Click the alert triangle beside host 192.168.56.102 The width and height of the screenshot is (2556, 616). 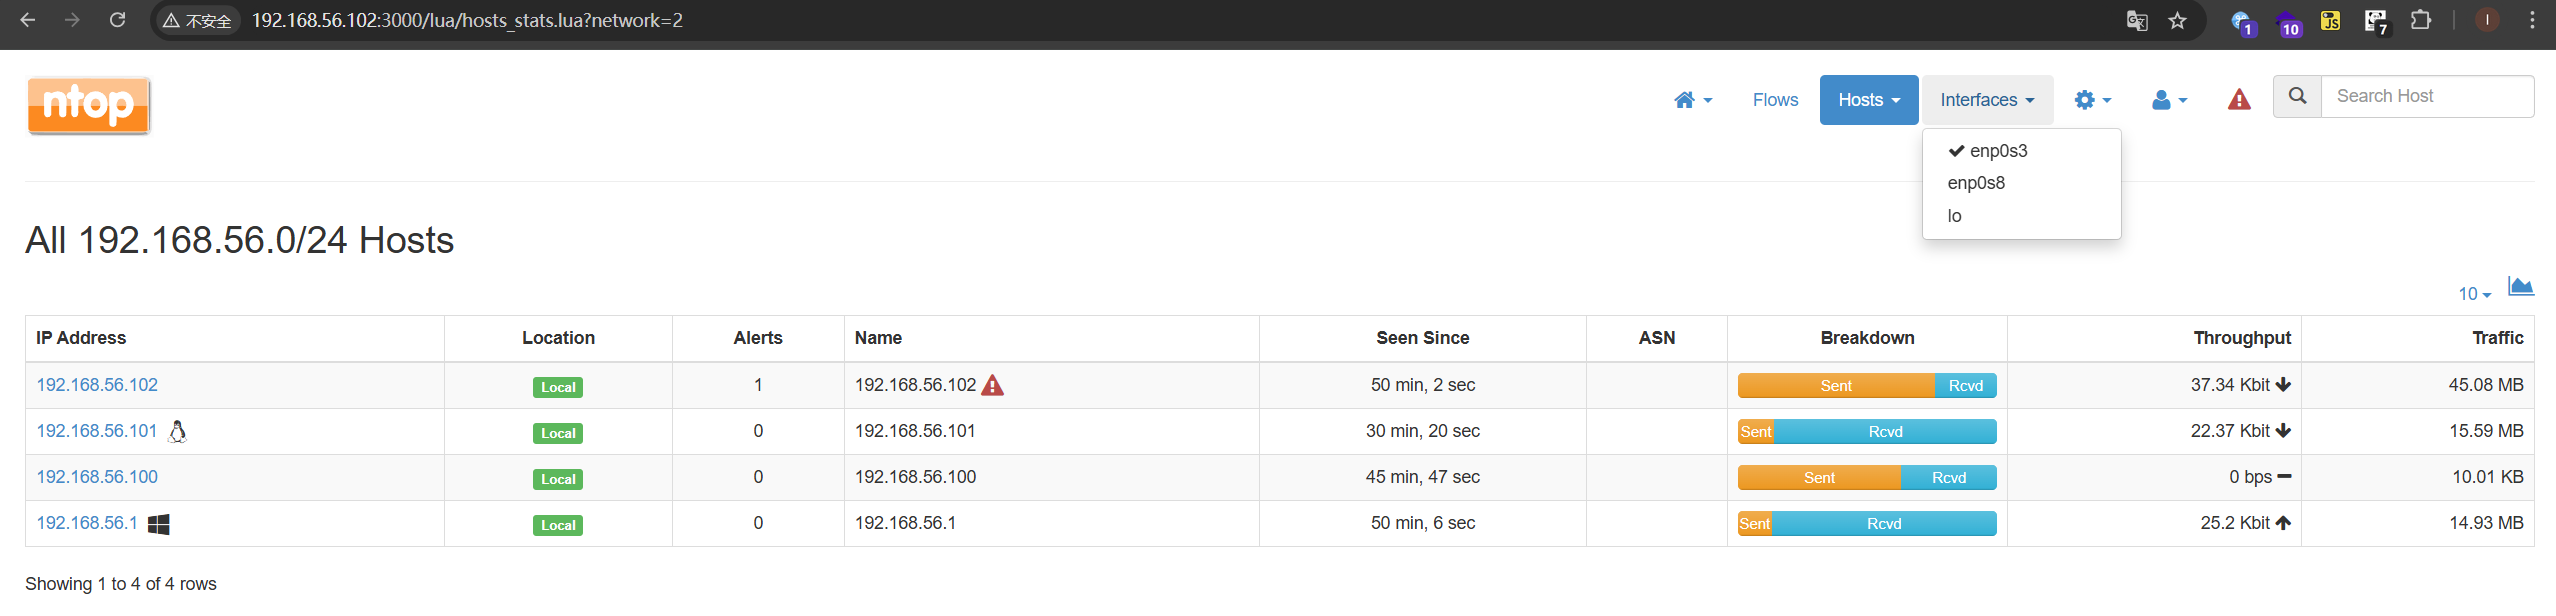point(992,386)
